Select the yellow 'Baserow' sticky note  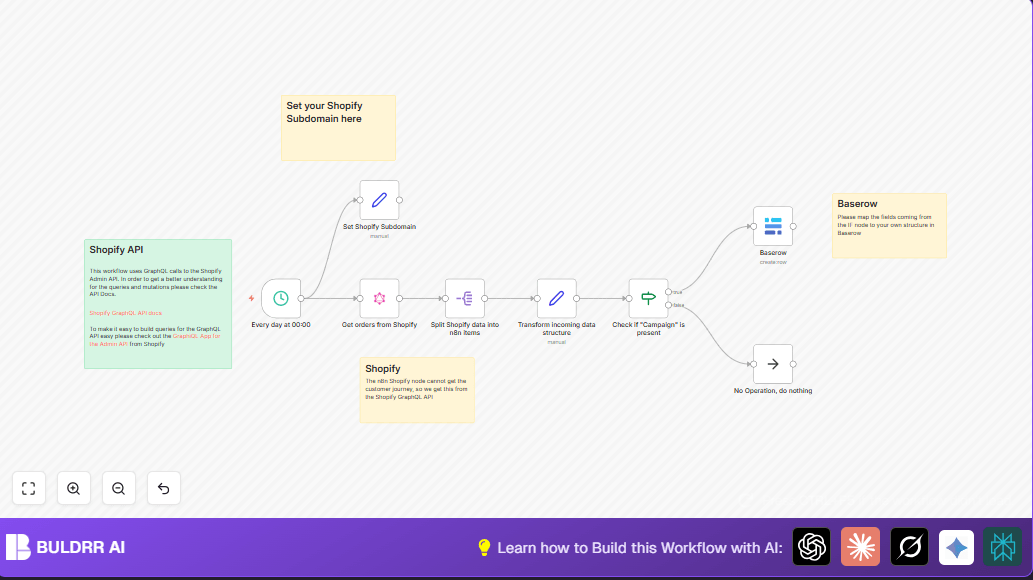[x=889, y=225]
